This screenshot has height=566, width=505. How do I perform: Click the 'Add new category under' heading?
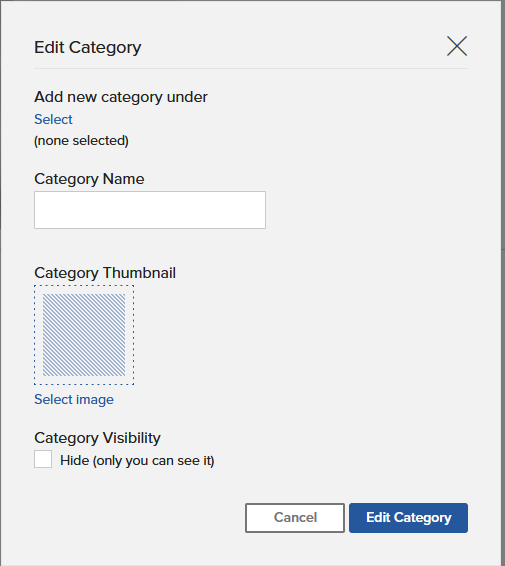click(x=121, y=97)
